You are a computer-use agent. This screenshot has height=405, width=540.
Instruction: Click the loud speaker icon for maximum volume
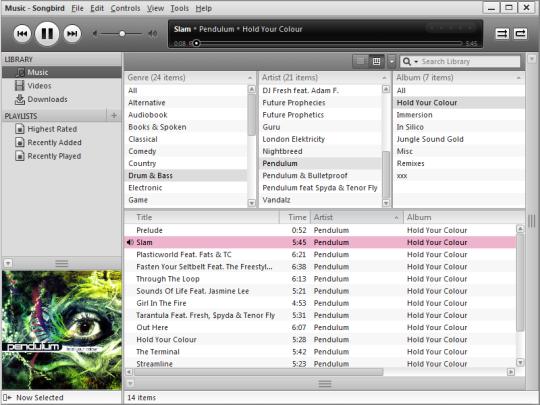(x=153, y=33)
